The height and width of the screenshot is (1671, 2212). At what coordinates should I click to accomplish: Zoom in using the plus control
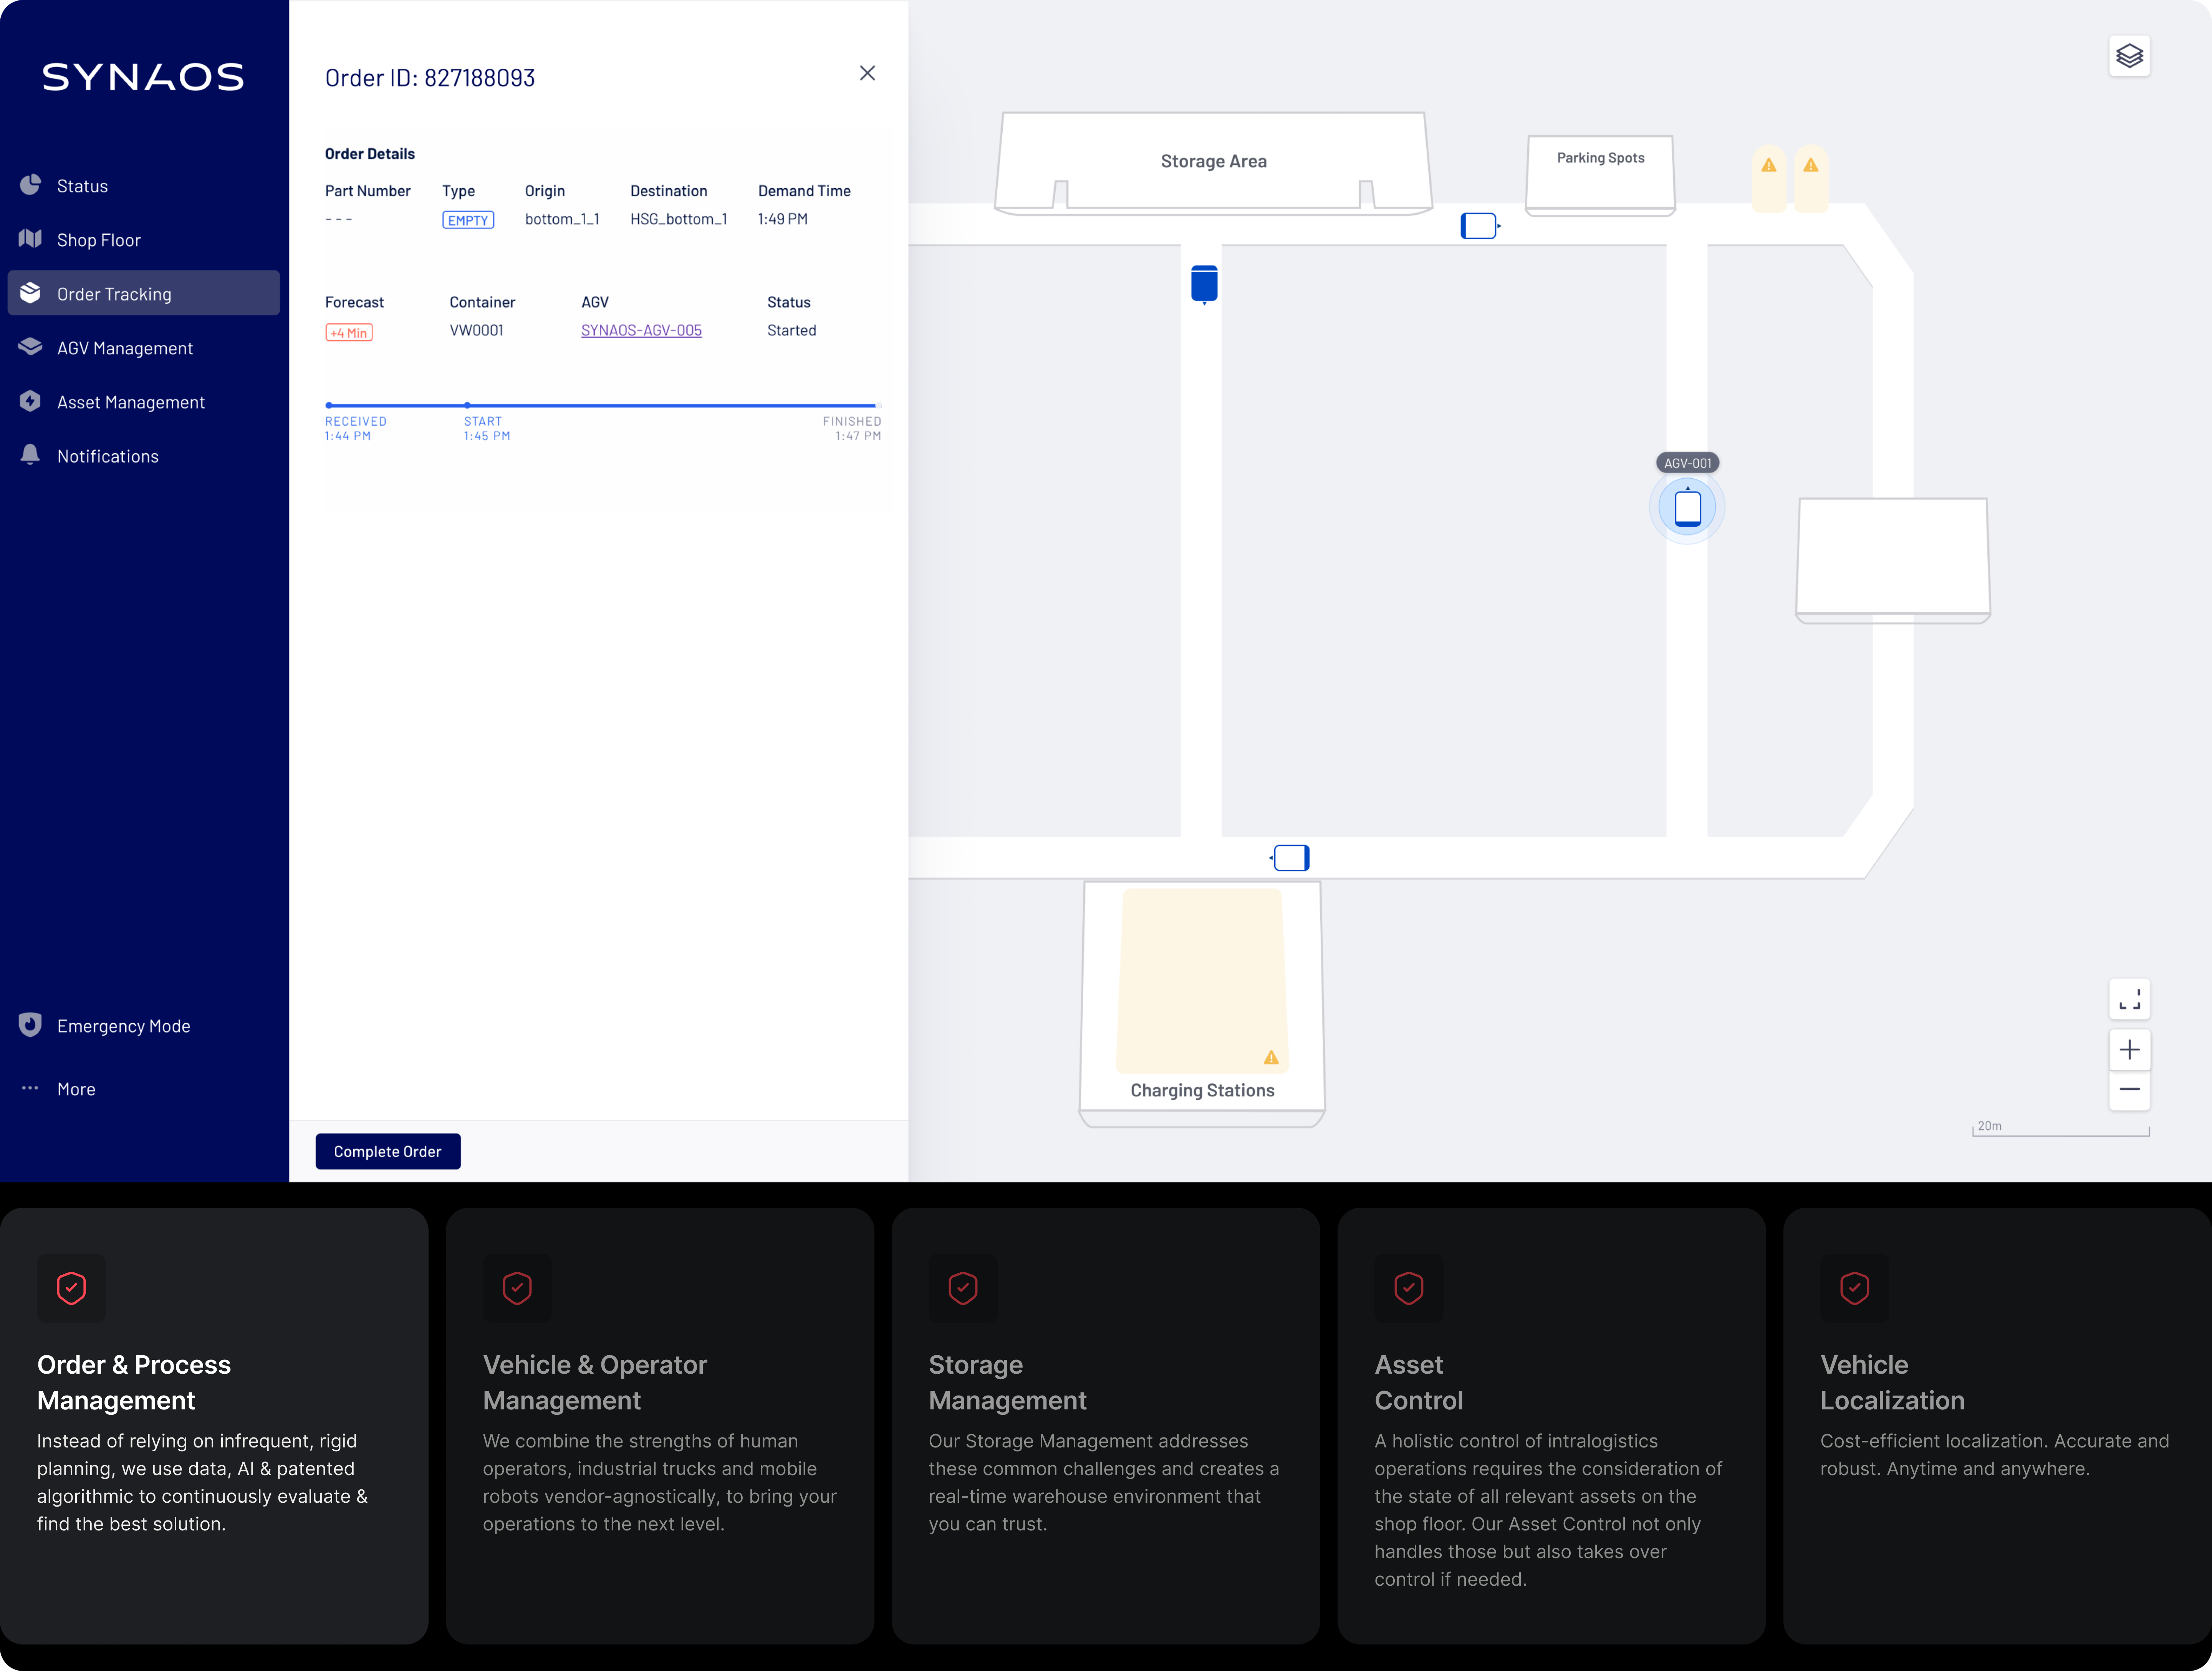click(x=2130, y=1050)
